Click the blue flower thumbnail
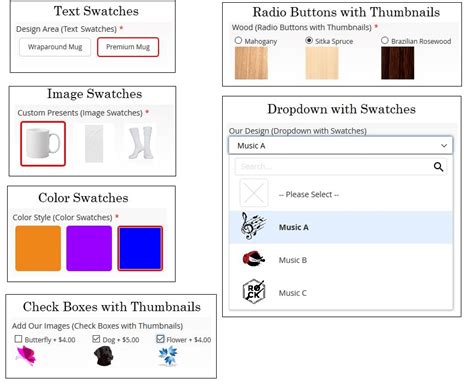Viewport: 474px width, 390px height. (x=168, y=356)
